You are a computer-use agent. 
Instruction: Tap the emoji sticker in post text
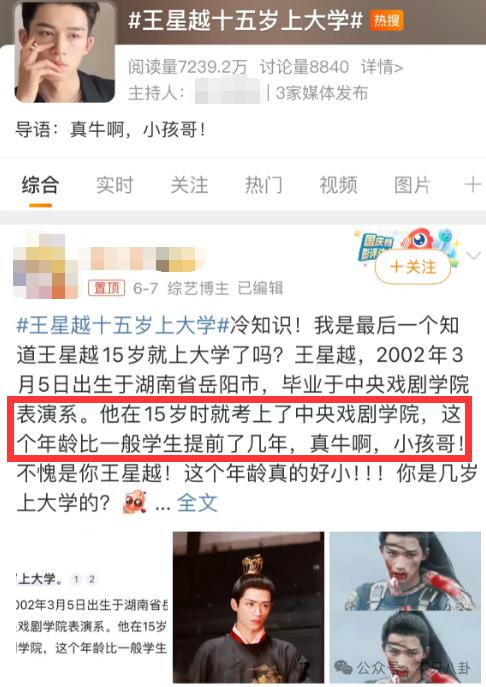pyautogui.click(x=135, y=502)
